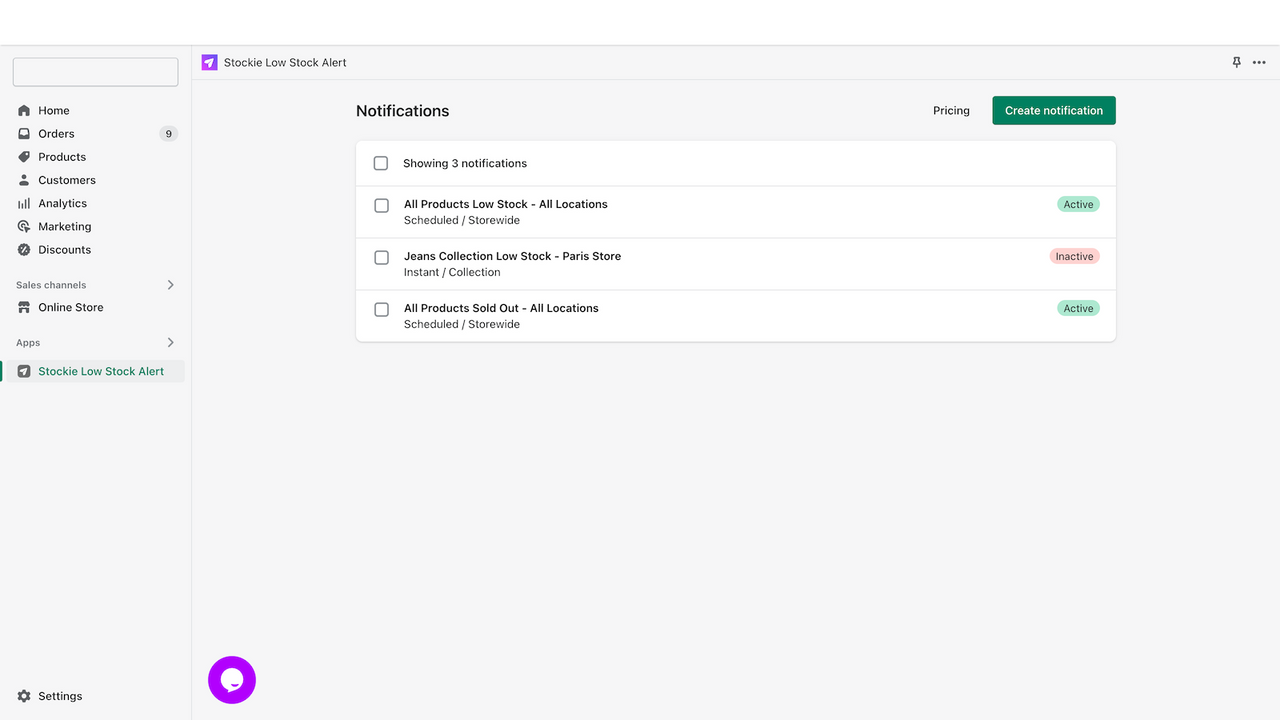Click the Inactive badge on Jeans Collection
This screenshot has height=720, width=1280.
[1074, 256]
